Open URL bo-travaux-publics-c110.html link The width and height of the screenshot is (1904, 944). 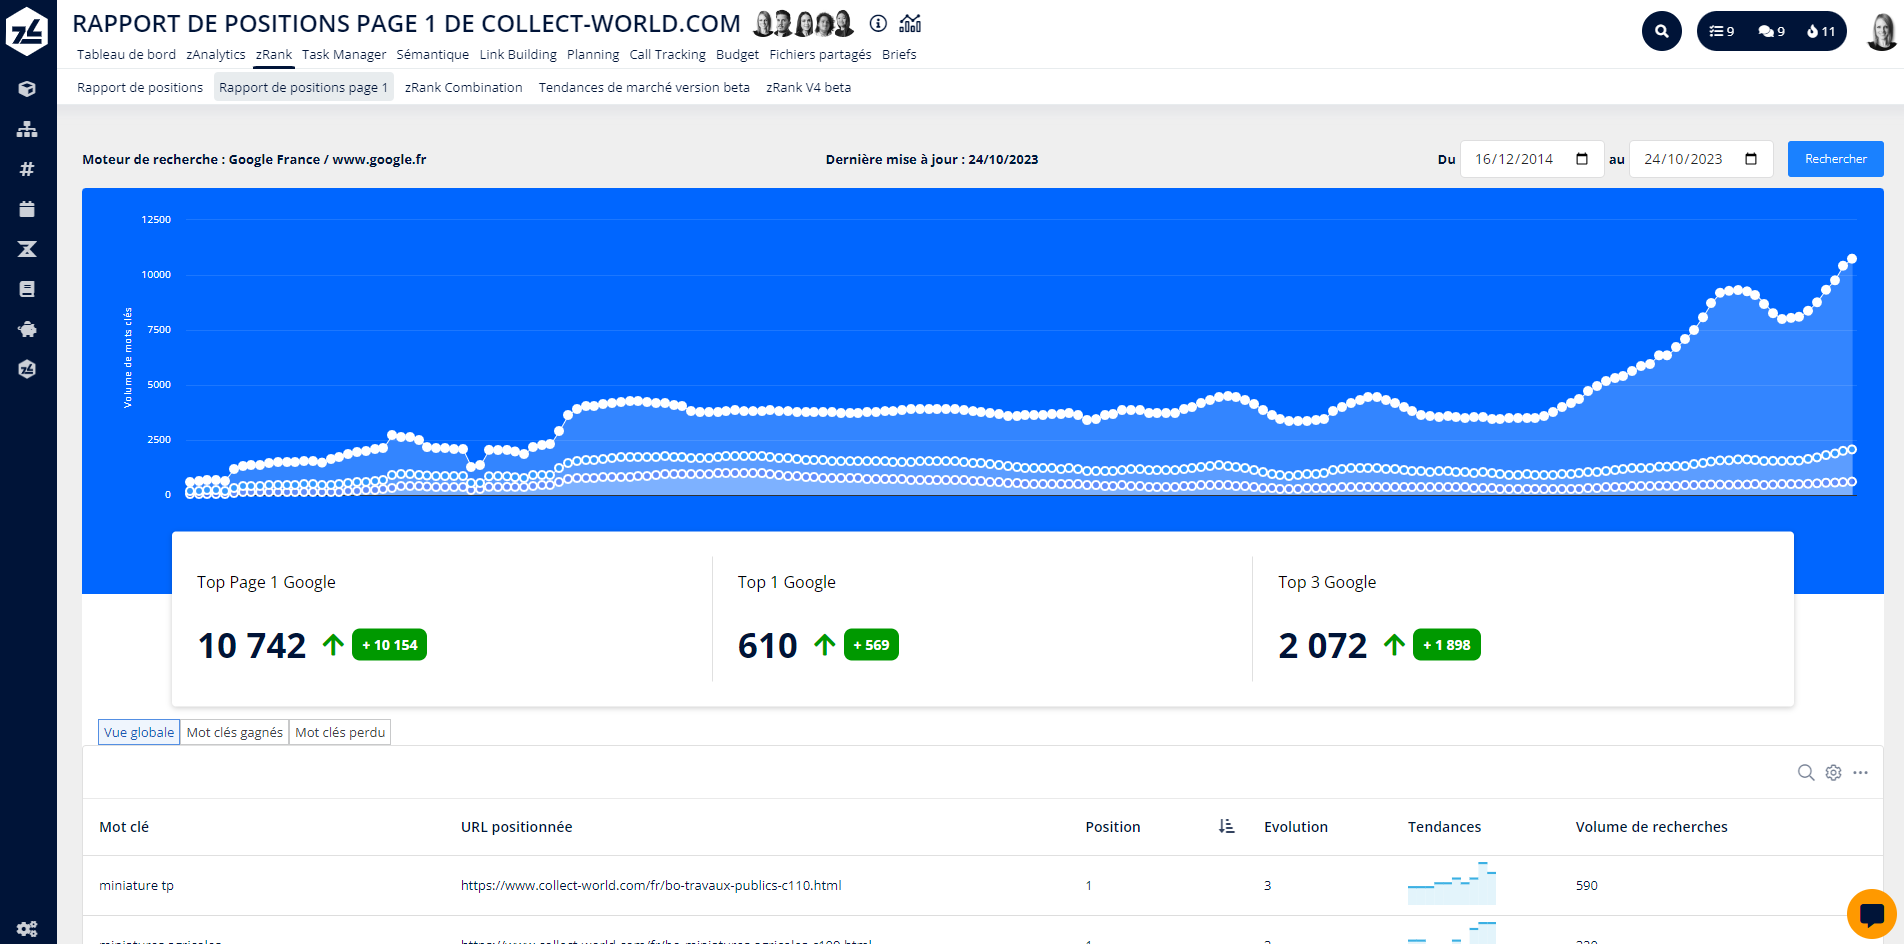(x=651, y=885)
